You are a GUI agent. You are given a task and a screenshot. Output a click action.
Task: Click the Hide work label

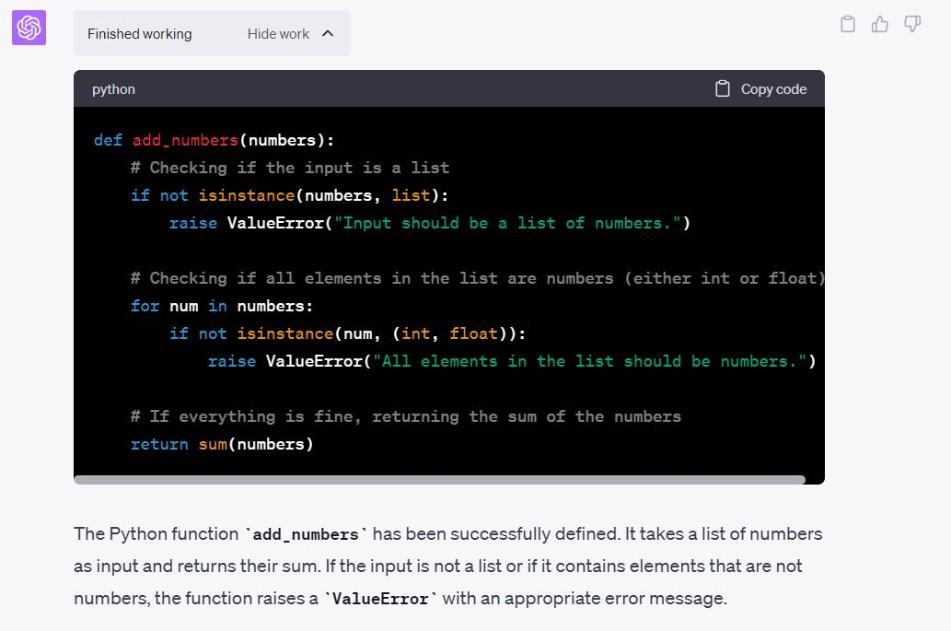[278, 34]
